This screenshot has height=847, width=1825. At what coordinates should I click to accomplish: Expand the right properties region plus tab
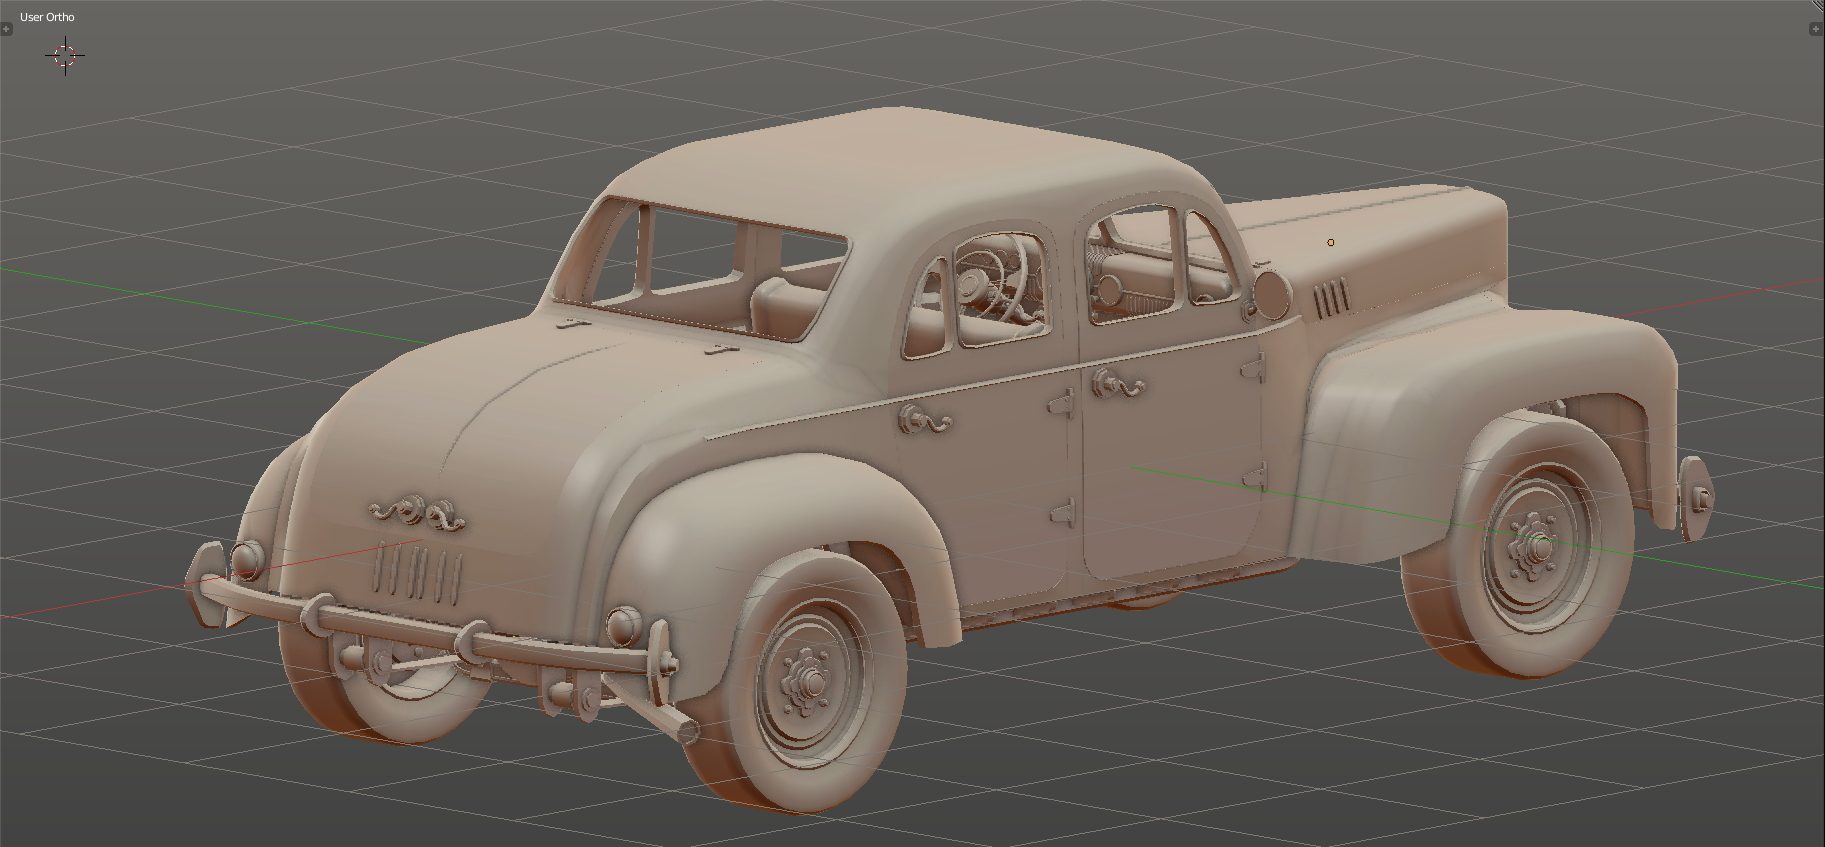coord(1816,29)
